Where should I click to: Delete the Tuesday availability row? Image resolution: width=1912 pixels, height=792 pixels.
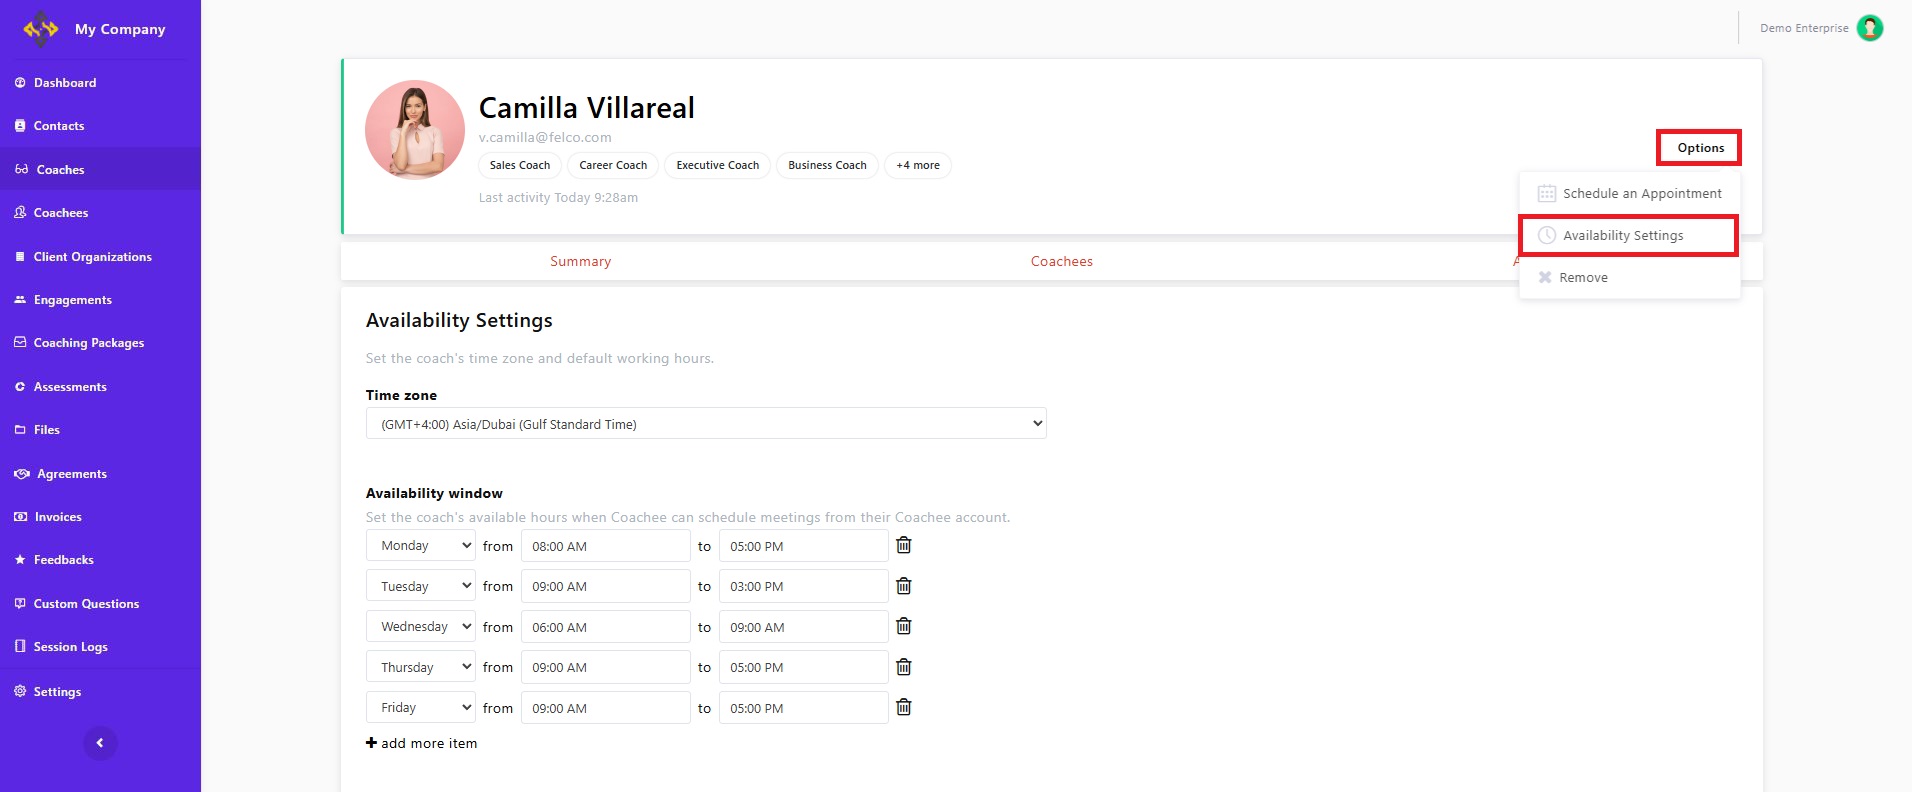[x=903, y=586]
